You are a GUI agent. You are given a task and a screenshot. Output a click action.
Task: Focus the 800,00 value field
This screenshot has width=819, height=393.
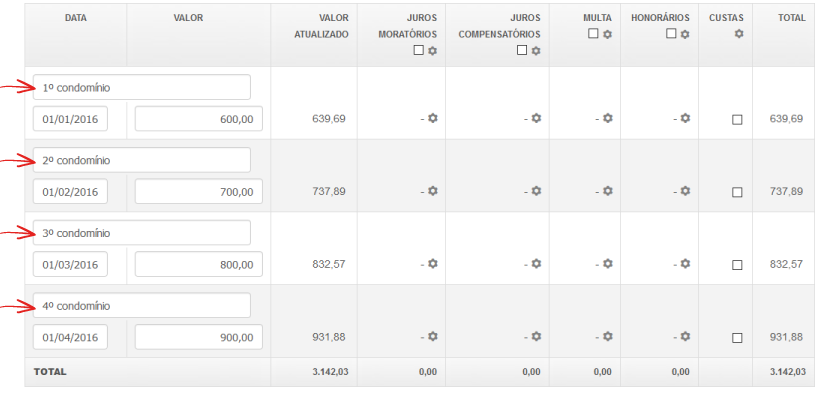coord(198,264)
